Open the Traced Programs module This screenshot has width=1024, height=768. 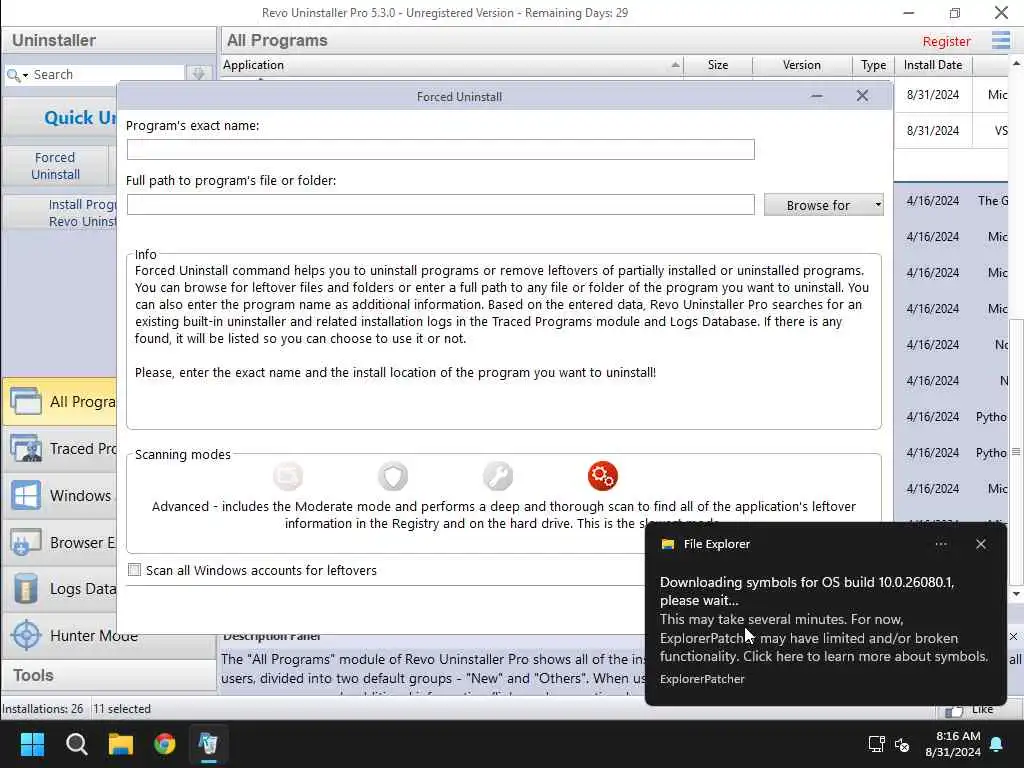[x=60, y=449]
